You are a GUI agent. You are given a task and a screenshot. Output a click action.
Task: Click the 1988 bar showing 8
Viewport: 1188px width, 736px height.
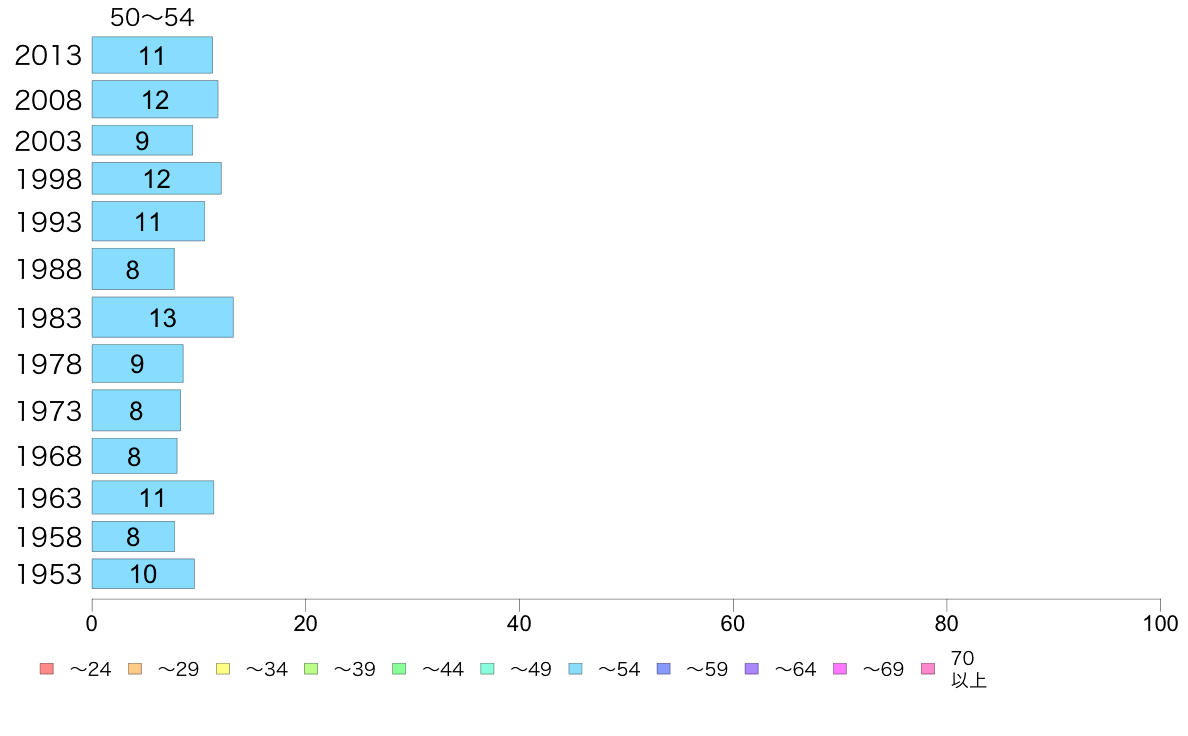click(x=133, y=269)
